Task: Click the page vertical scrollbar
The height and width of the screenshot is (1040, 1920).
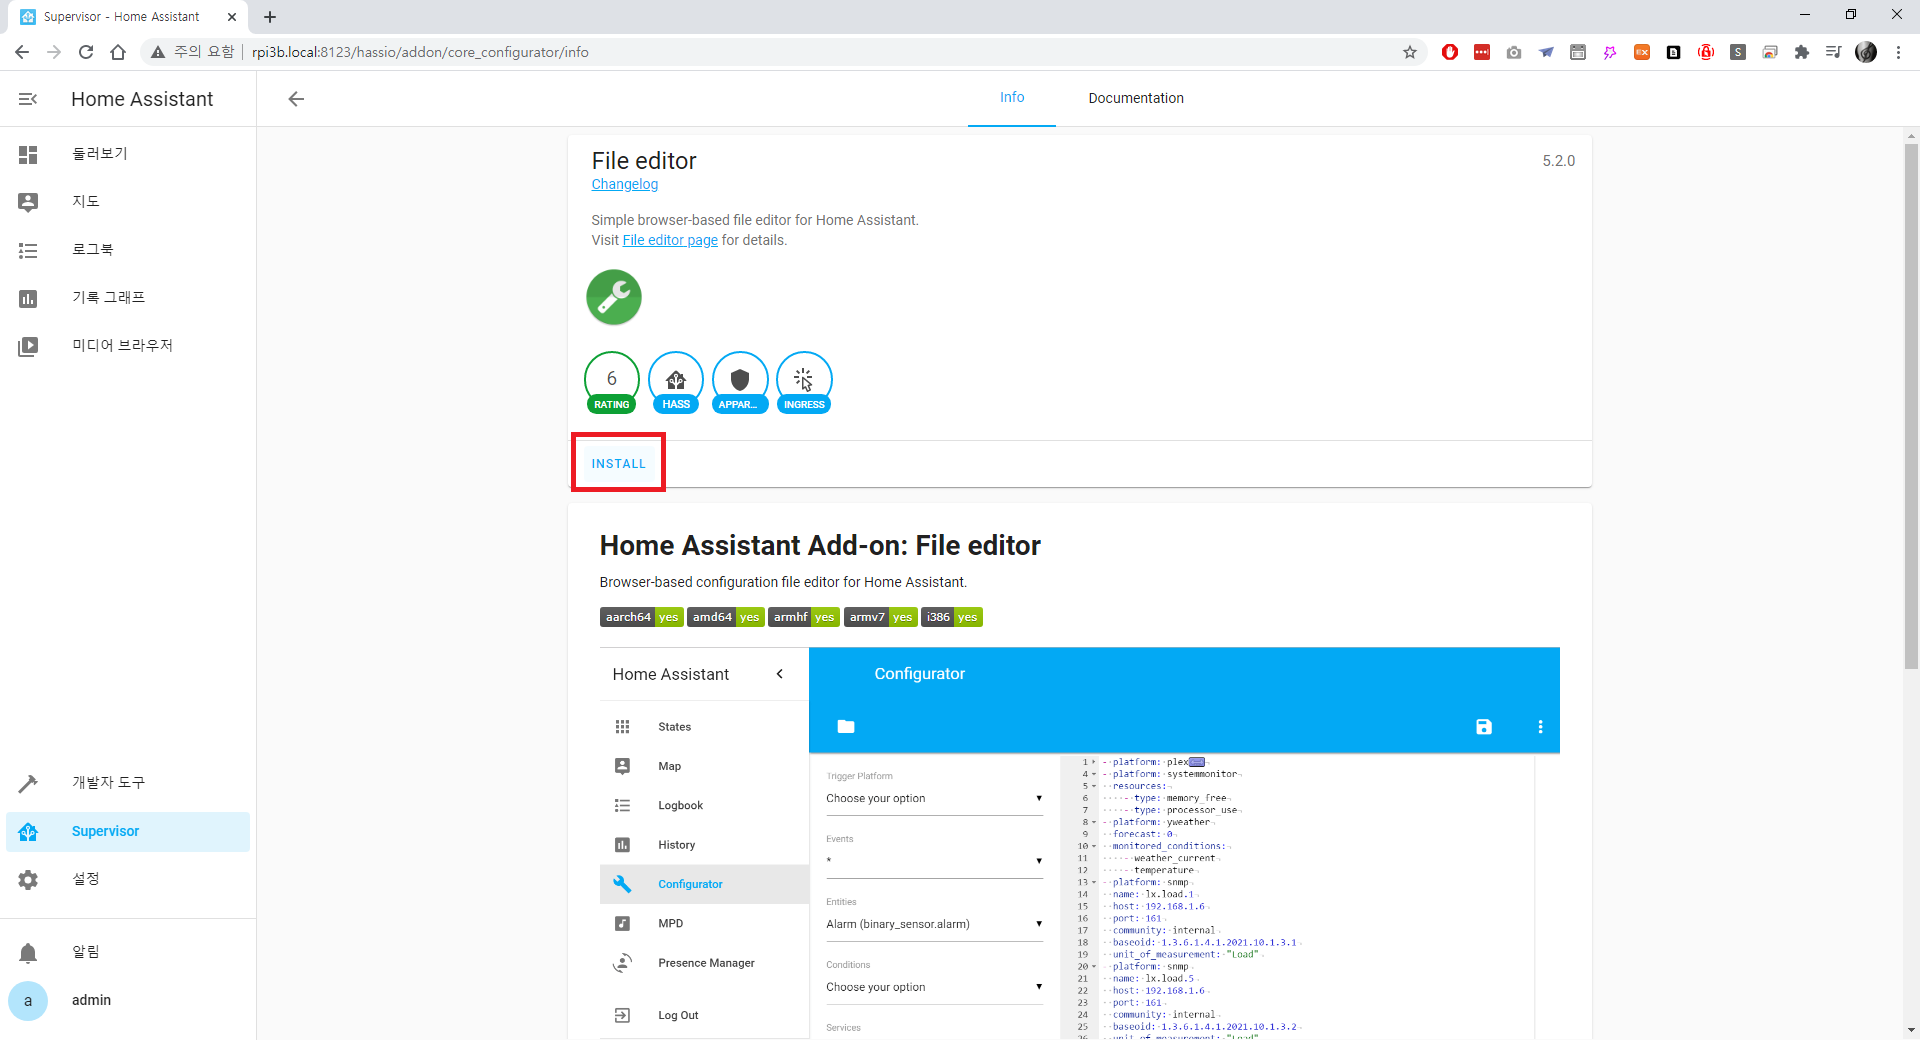Action: tap(1911, 405)
